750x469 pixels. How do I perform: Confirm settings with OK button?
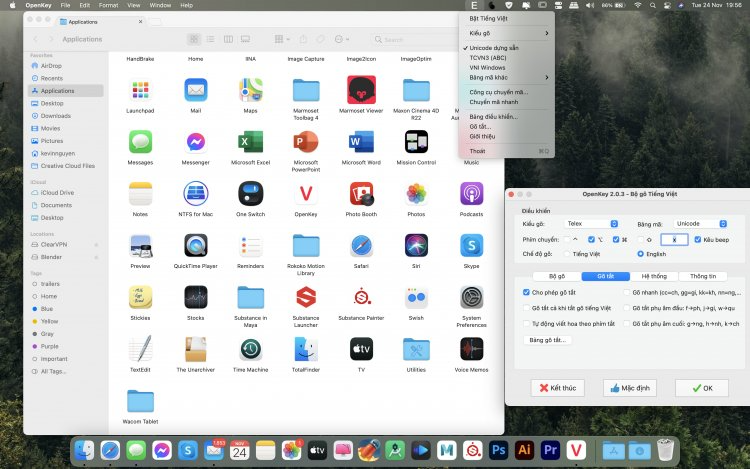[x=702, y=388]
